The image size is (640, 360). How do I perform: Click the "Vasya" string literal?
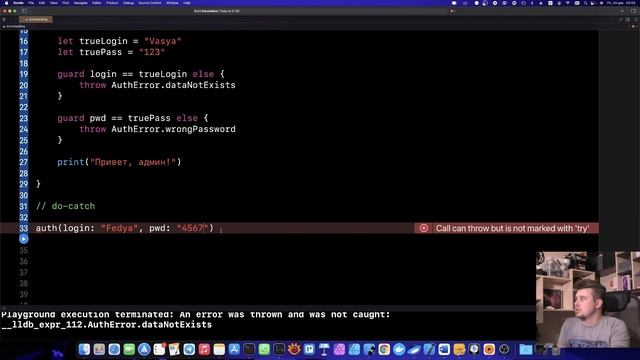[x=162, y=41]
